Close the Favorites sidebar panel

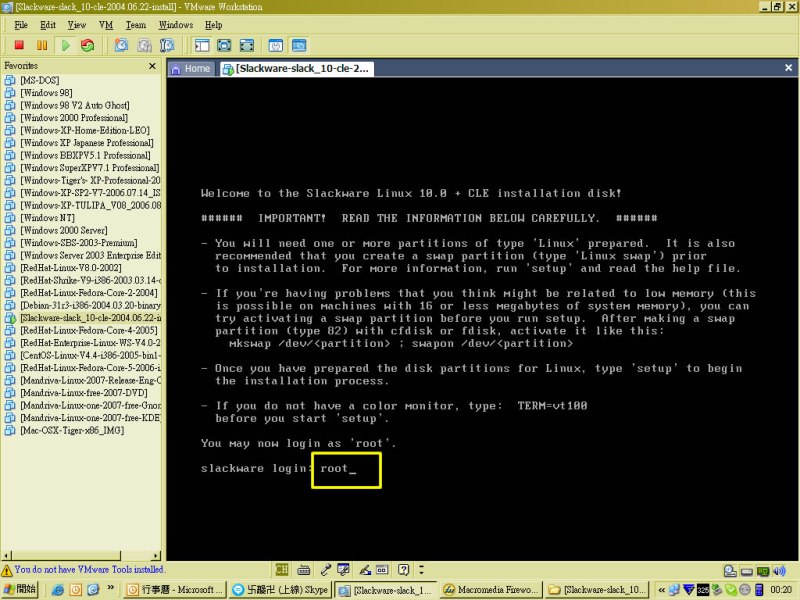point(152,66)
